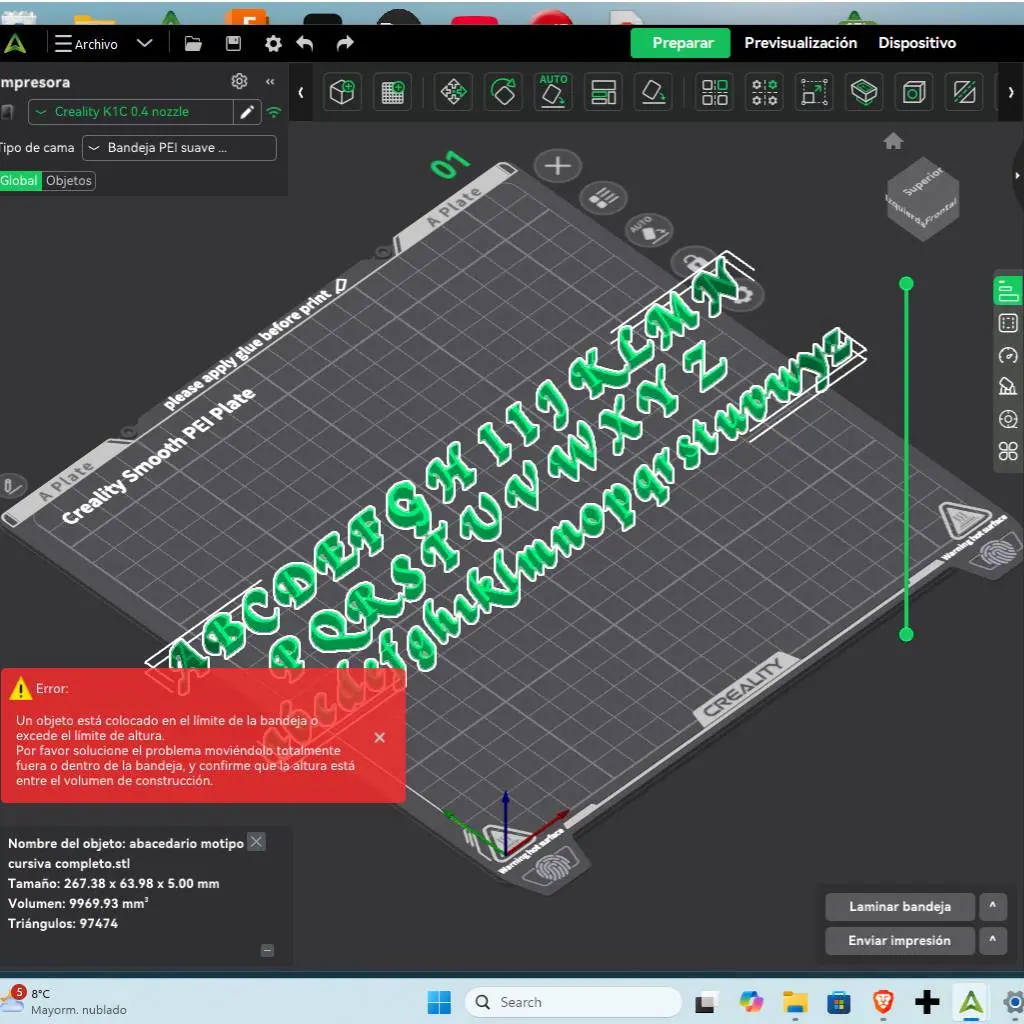Image resolution: width=1024 pixels, height=1024 pixels.
Task: Click the support structure icon in right sidebar
Action: click(x=1008, y=387)
